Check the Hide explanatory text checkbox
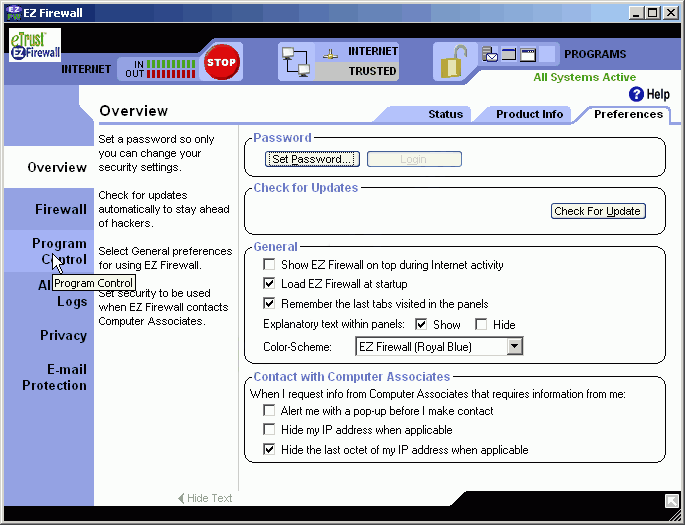Viewport: 685px width, 525px height. pyautogui.click(x=481, y=324)
